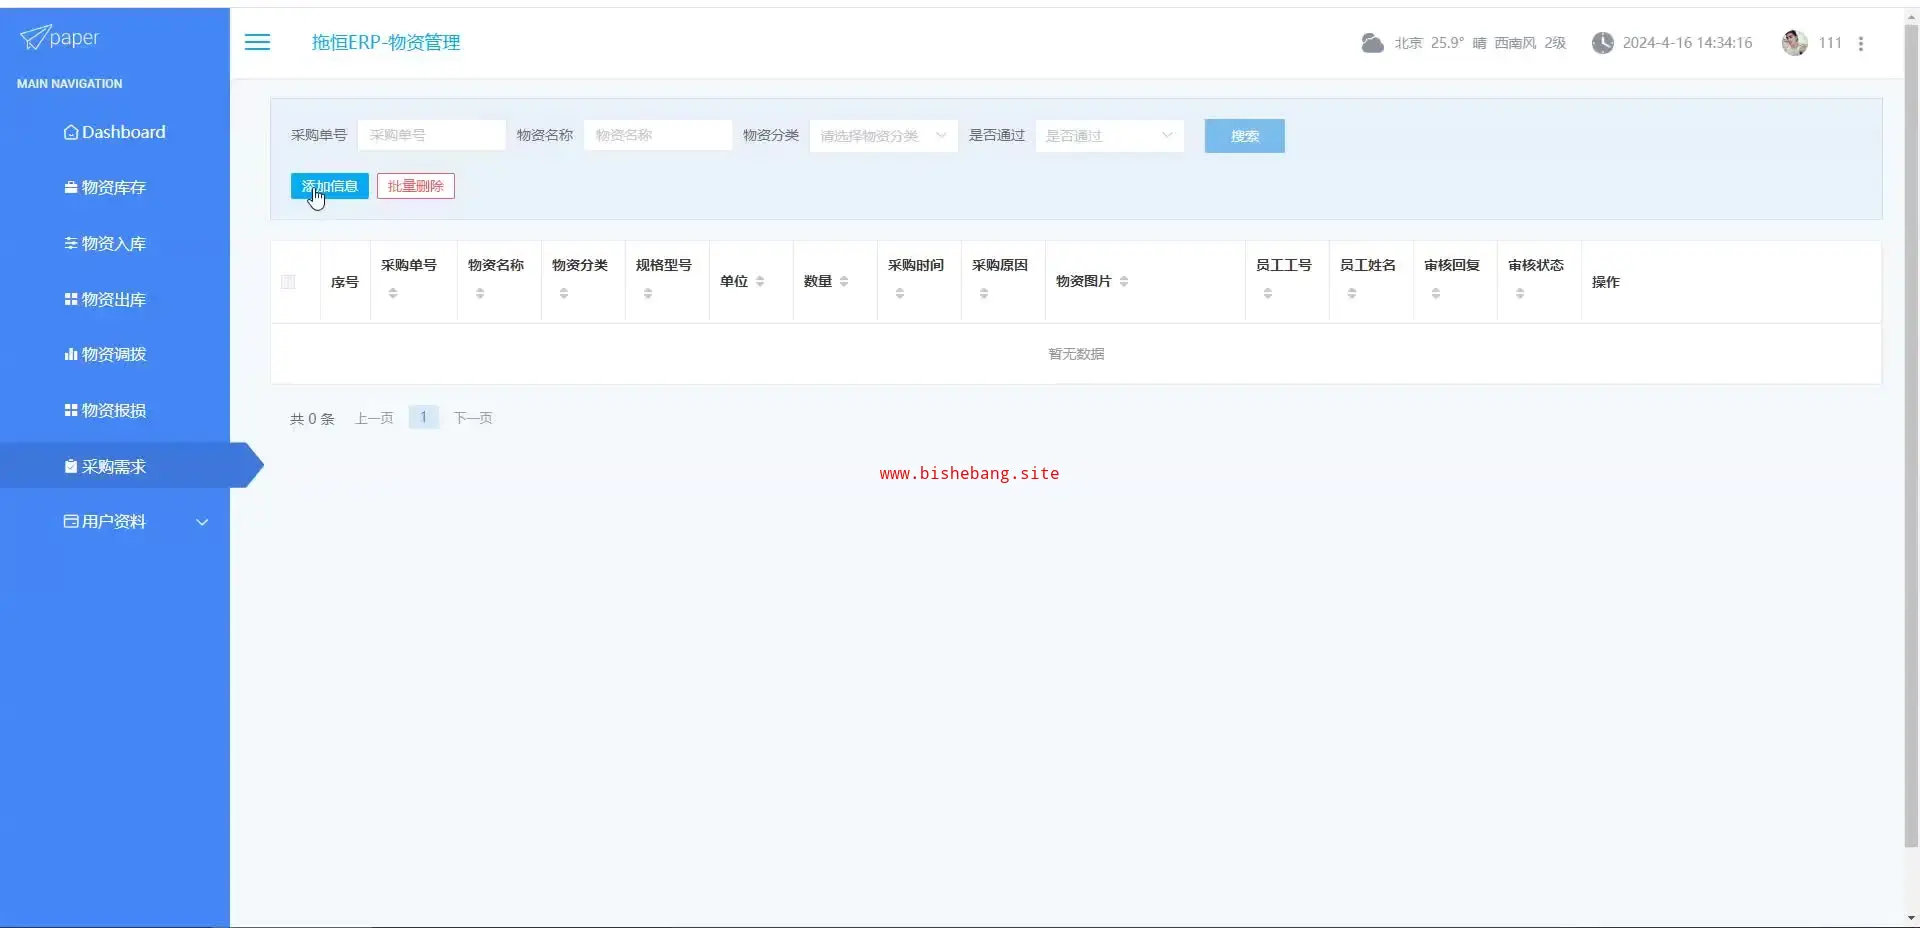Viewport: 1920px width, 928px height.
Task: Open the 物资分类 dropdown filter
Action: tap(883, 136)
